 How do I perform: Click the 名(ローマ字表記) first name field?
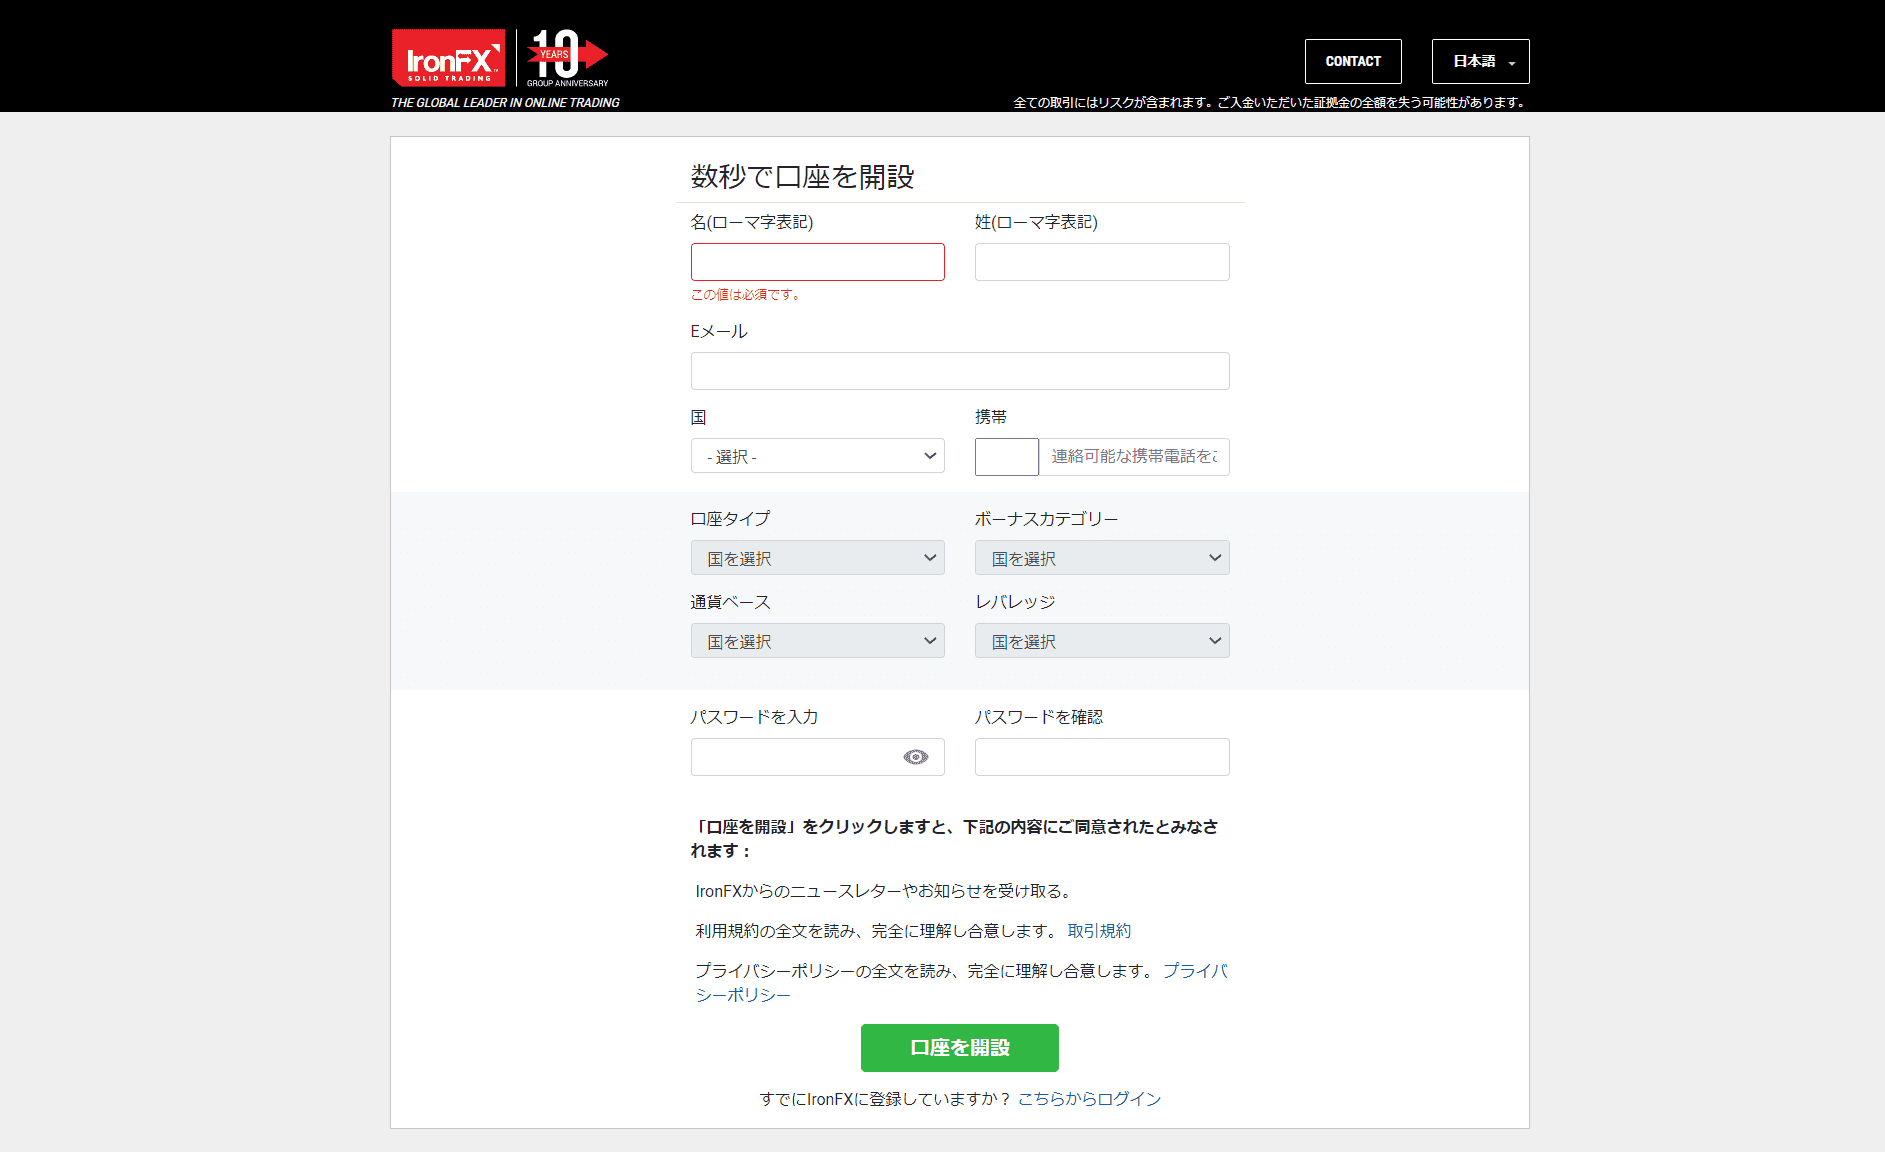[817, 261]
